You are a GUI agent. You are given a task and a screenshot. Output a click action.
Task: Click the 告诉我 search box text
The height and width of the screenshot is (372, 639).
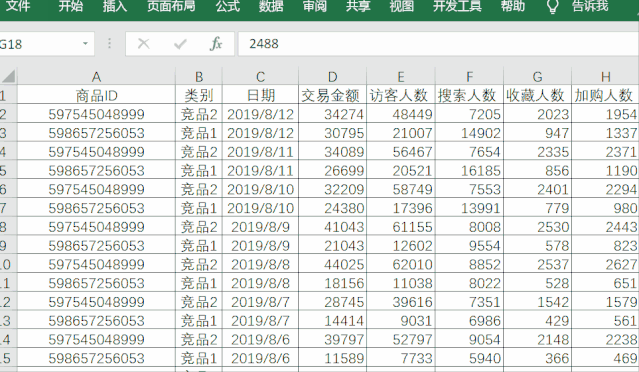[590, 6]
